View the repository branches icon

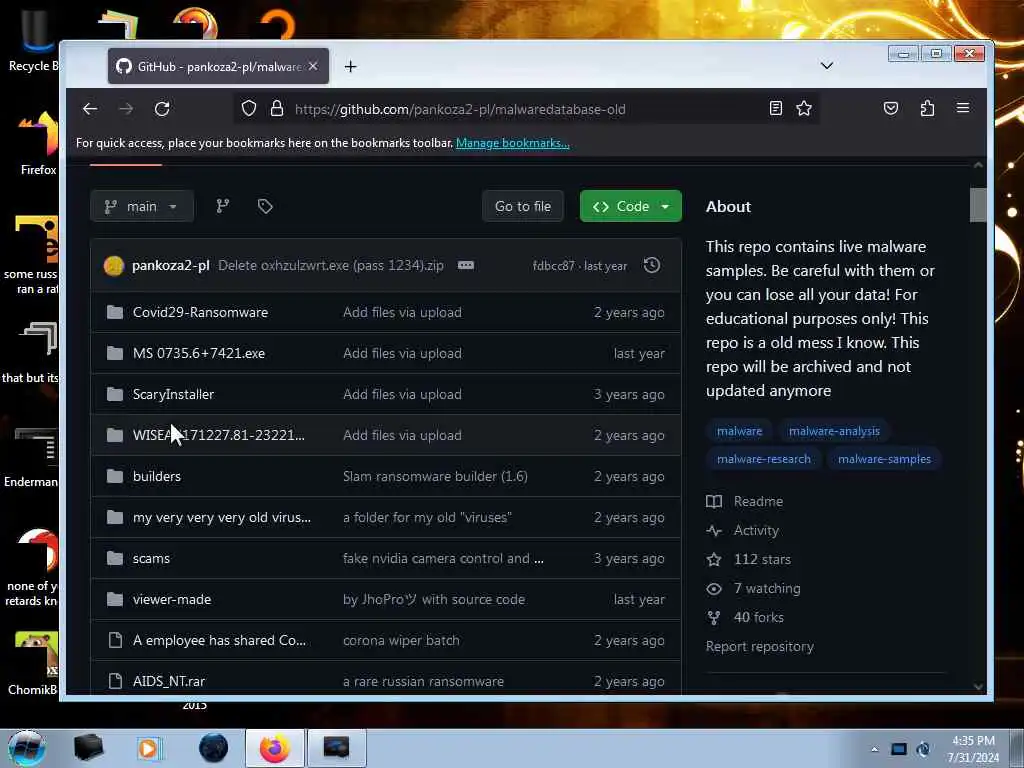(x=223, y=206)
